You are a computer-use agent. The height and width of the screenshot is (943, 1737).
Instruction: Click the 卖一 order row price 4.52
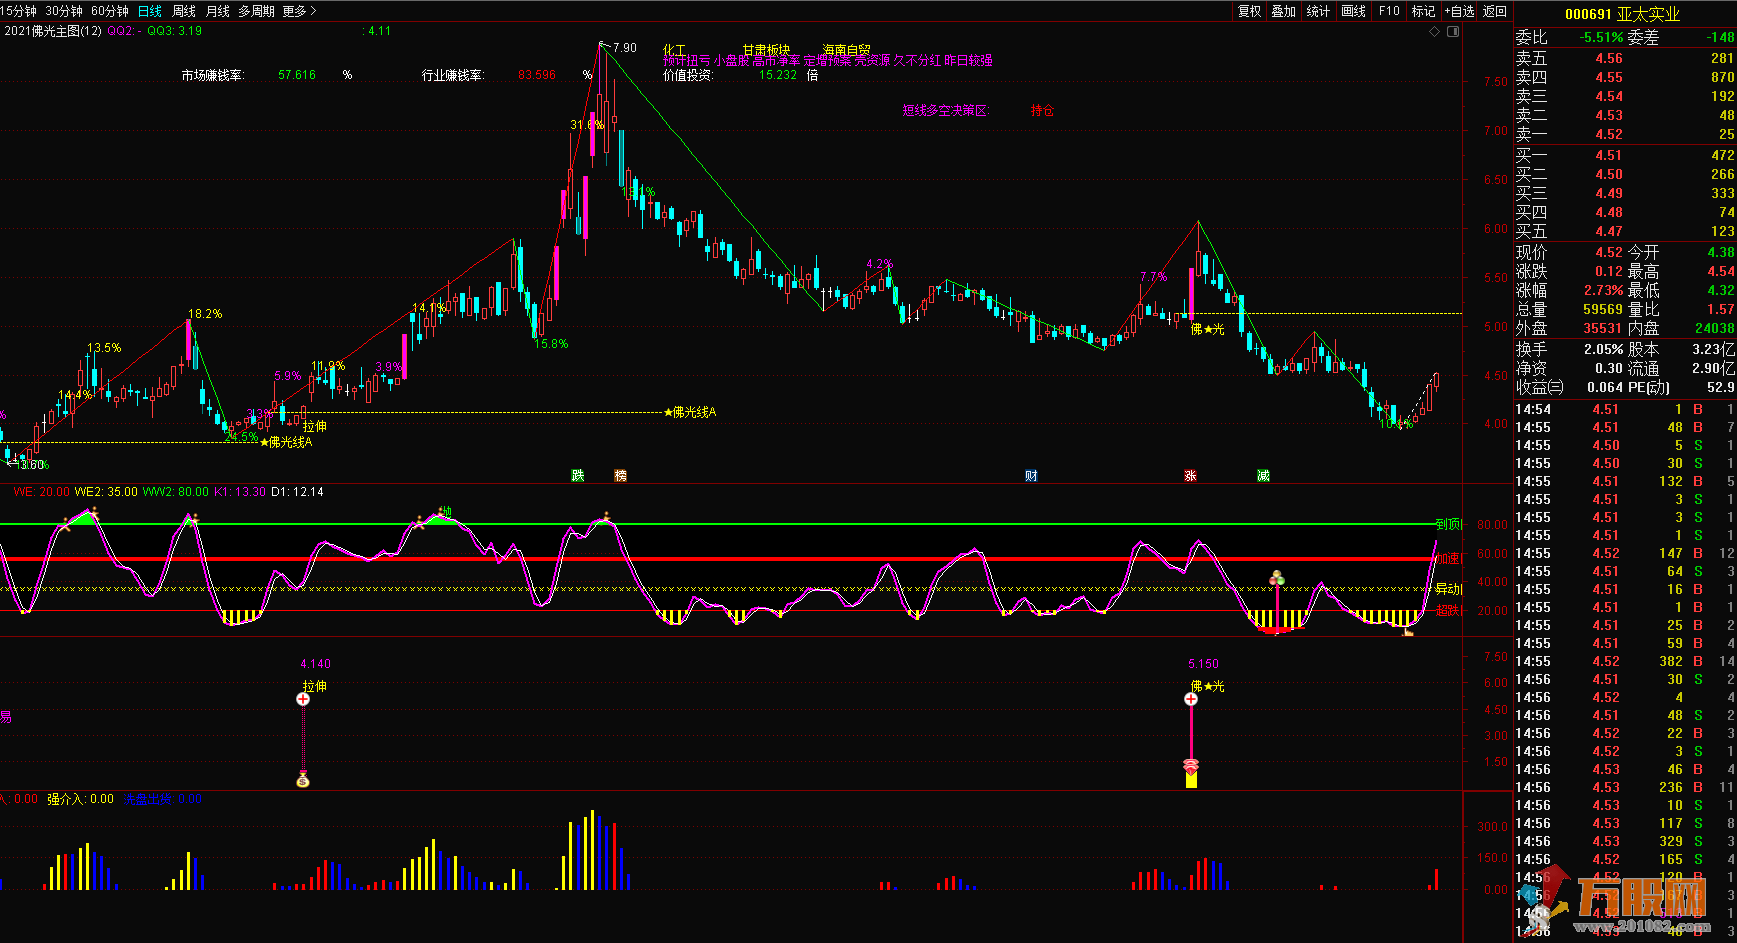1609,134
